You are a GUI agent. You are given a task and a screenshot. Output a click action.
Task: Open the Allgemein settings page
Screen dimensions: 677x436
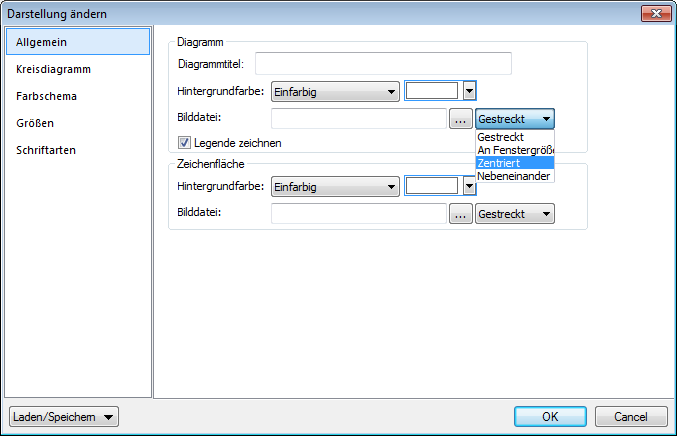pos(78,42)
